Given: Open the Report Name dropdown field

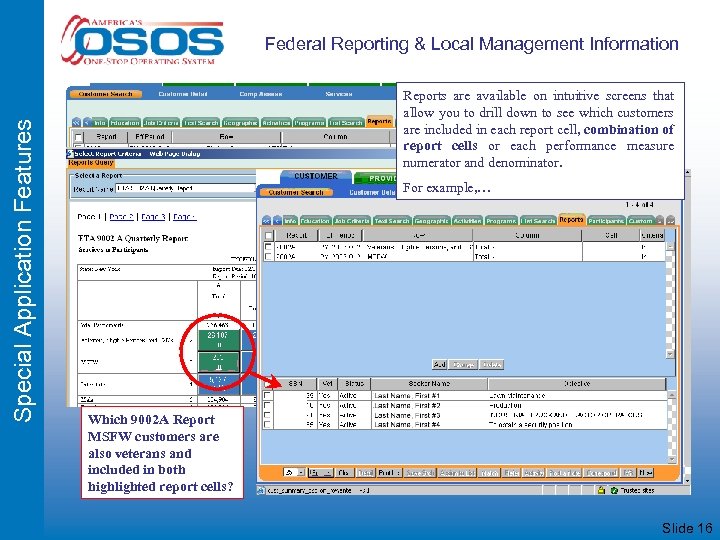Looking at the screenshot, I should 186,188.
